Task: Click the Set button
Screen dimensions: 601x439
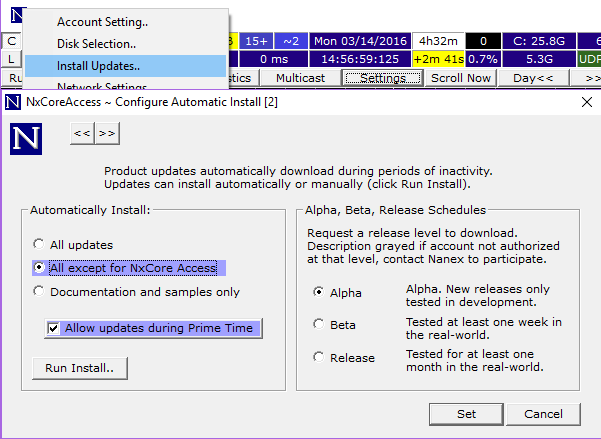Action: (x=466, y=414)
